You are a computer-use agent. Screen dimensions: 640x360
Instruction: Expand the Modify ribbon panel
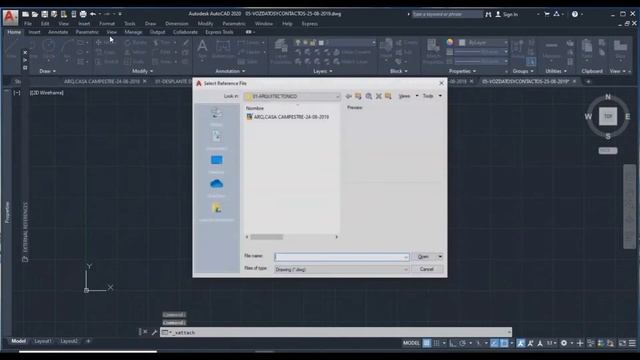142,71
